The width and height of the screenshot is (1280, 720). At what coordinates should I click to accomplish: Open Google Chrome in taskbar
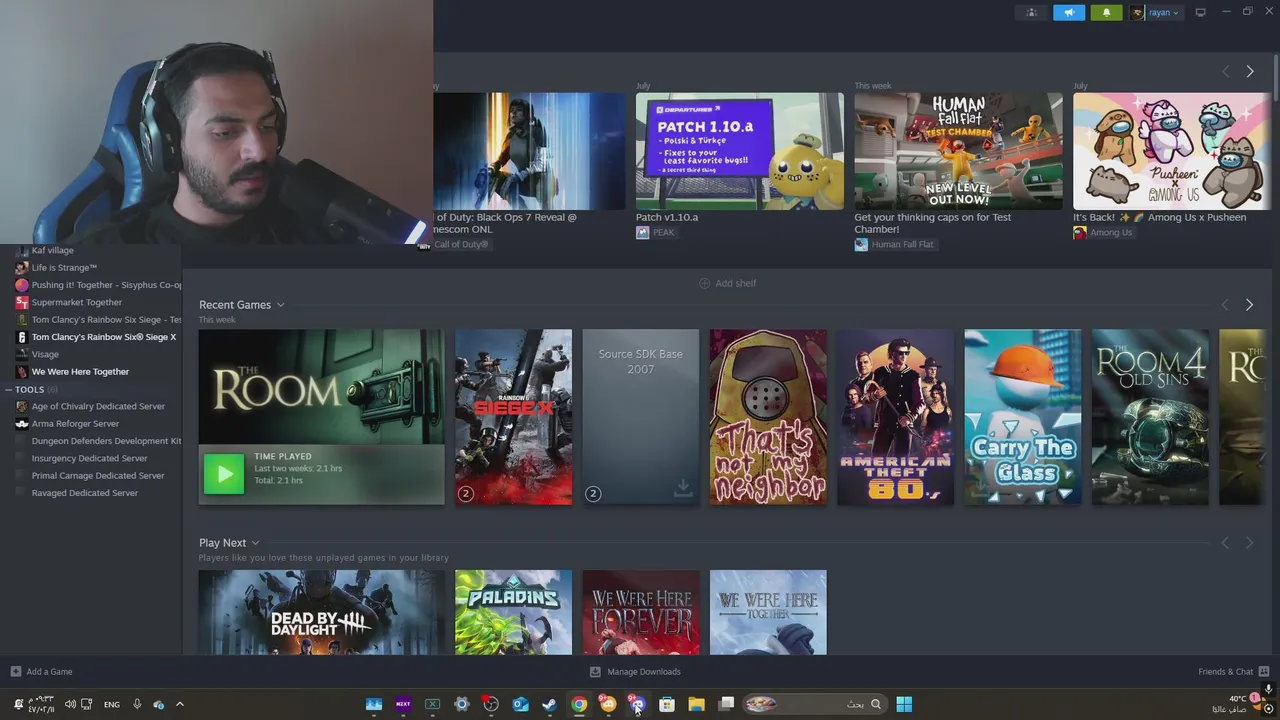(579, 704)
